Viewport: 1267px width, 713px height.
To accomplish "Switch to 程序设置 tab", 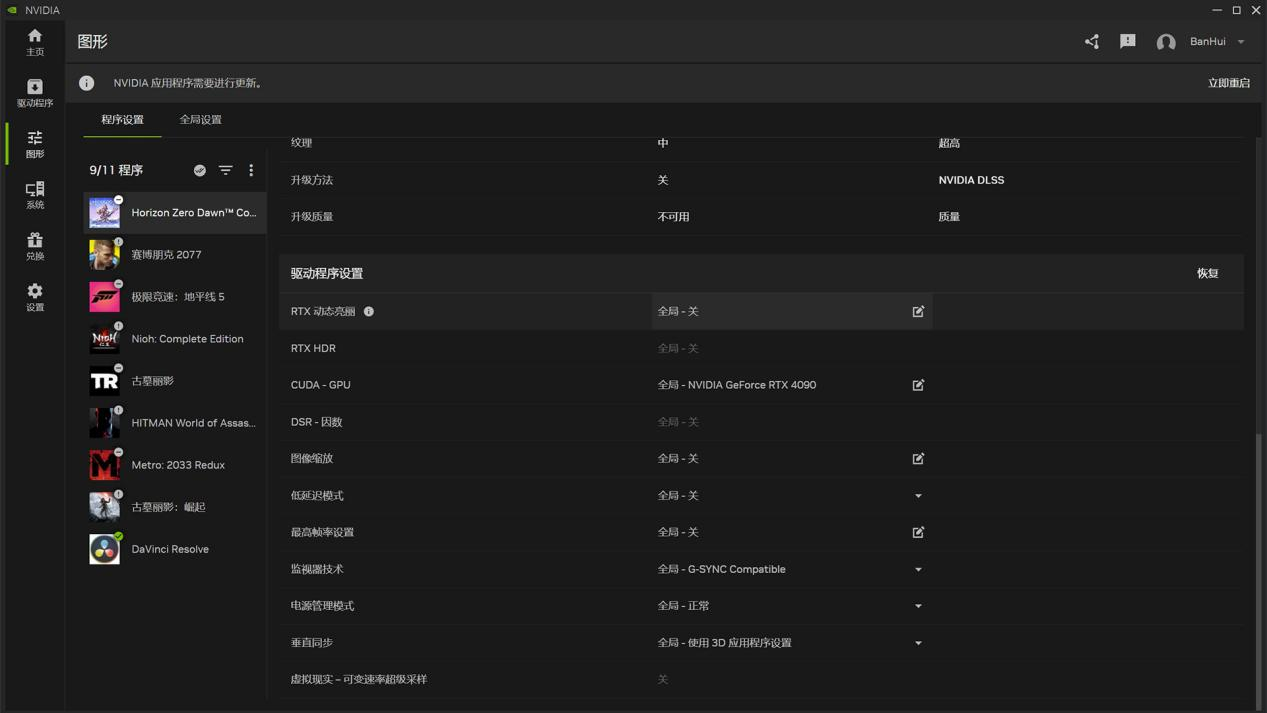I will (x=122, y=120).
